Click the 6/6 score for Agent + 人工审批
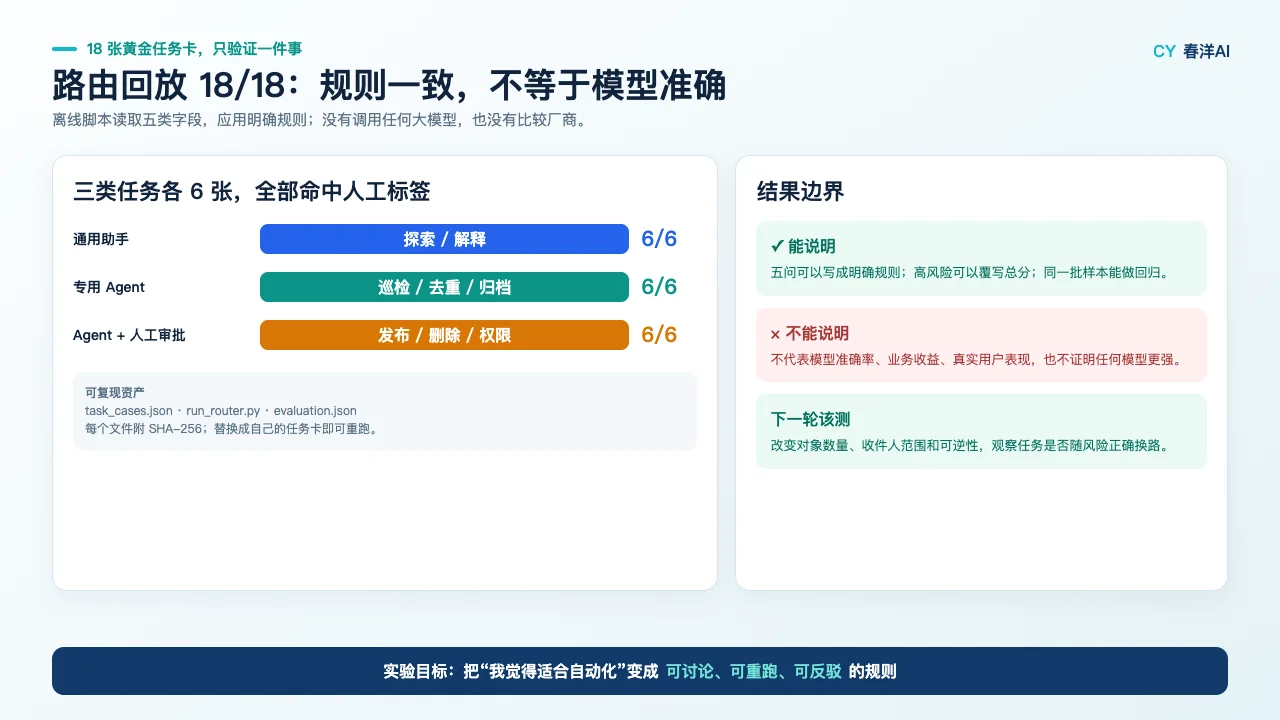This screenshot has width=1280, height=720. (659, 335)
